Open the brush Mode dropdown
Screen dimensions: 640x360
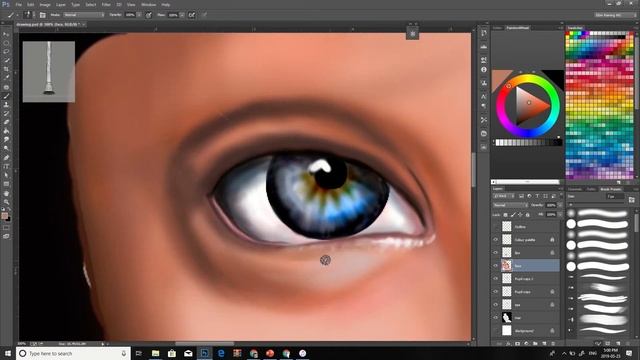click(x=83, y=15)
